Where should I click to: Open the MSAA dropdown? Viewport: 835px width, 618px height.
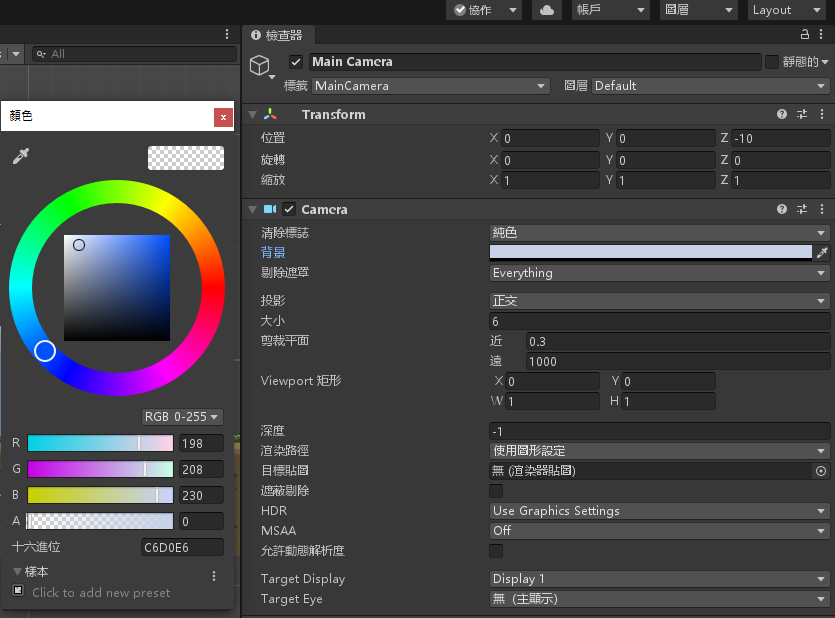(x=659, y=531)
